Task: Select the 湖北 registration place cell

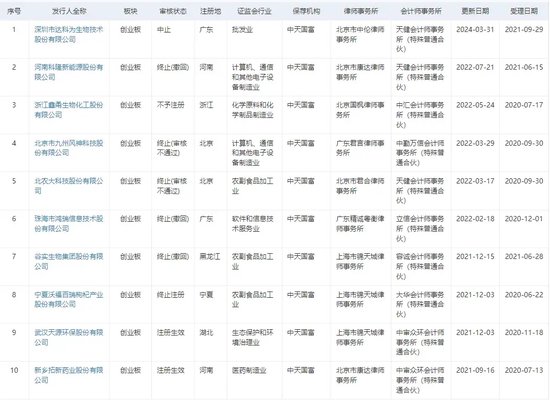Action: [206, 332]
